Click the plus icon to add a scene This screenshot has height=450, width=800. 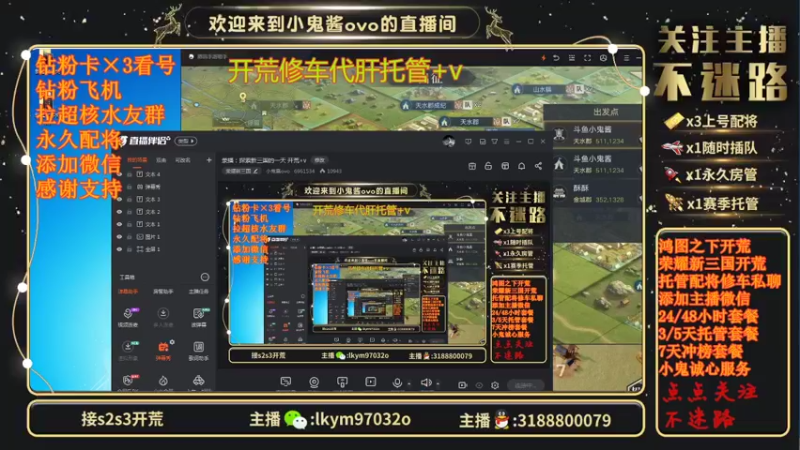tap(209, 160)
